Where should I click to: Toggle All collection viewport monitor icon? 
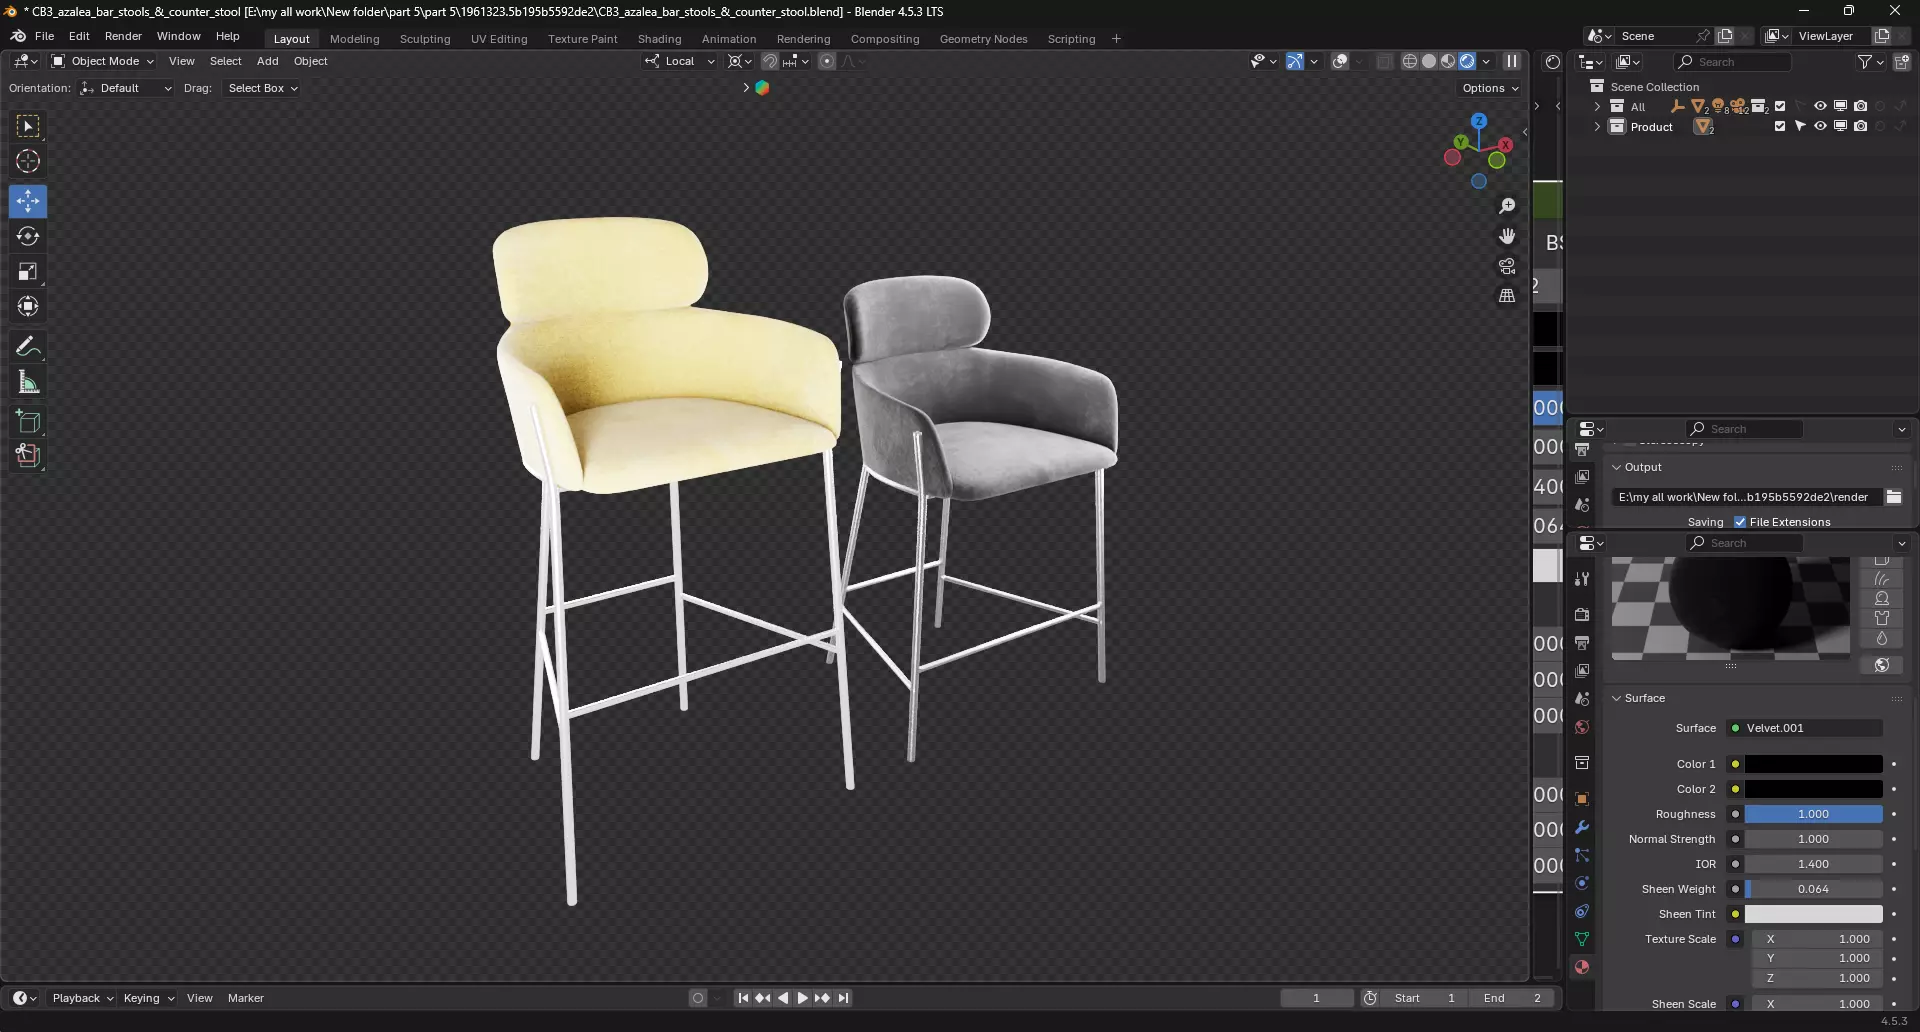coord(1840,106)
